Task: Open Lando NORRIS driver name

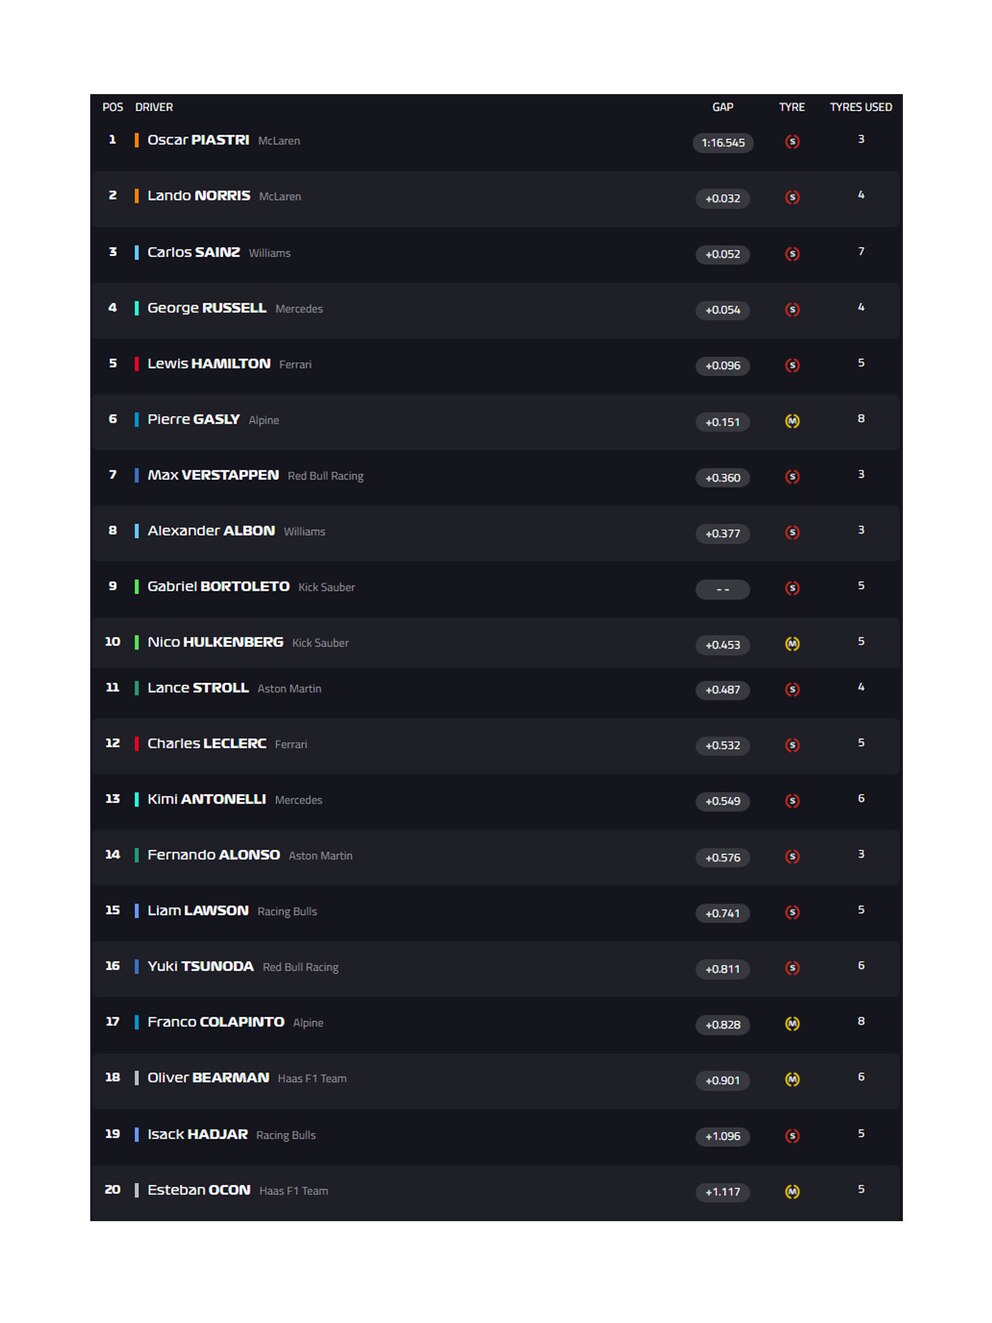Action: point(199,196)
